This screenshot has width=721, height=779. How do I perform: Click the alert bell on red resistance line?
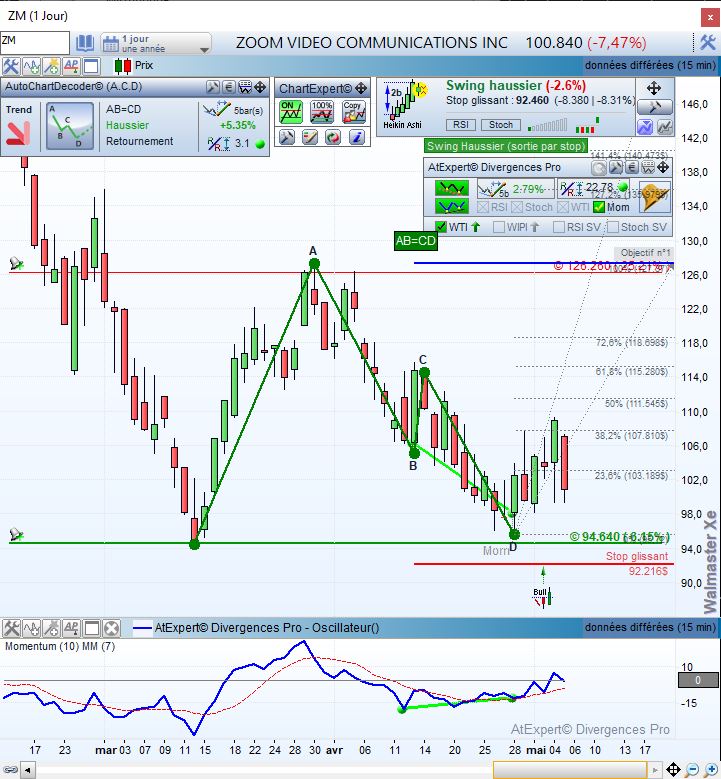pos(16,263)
